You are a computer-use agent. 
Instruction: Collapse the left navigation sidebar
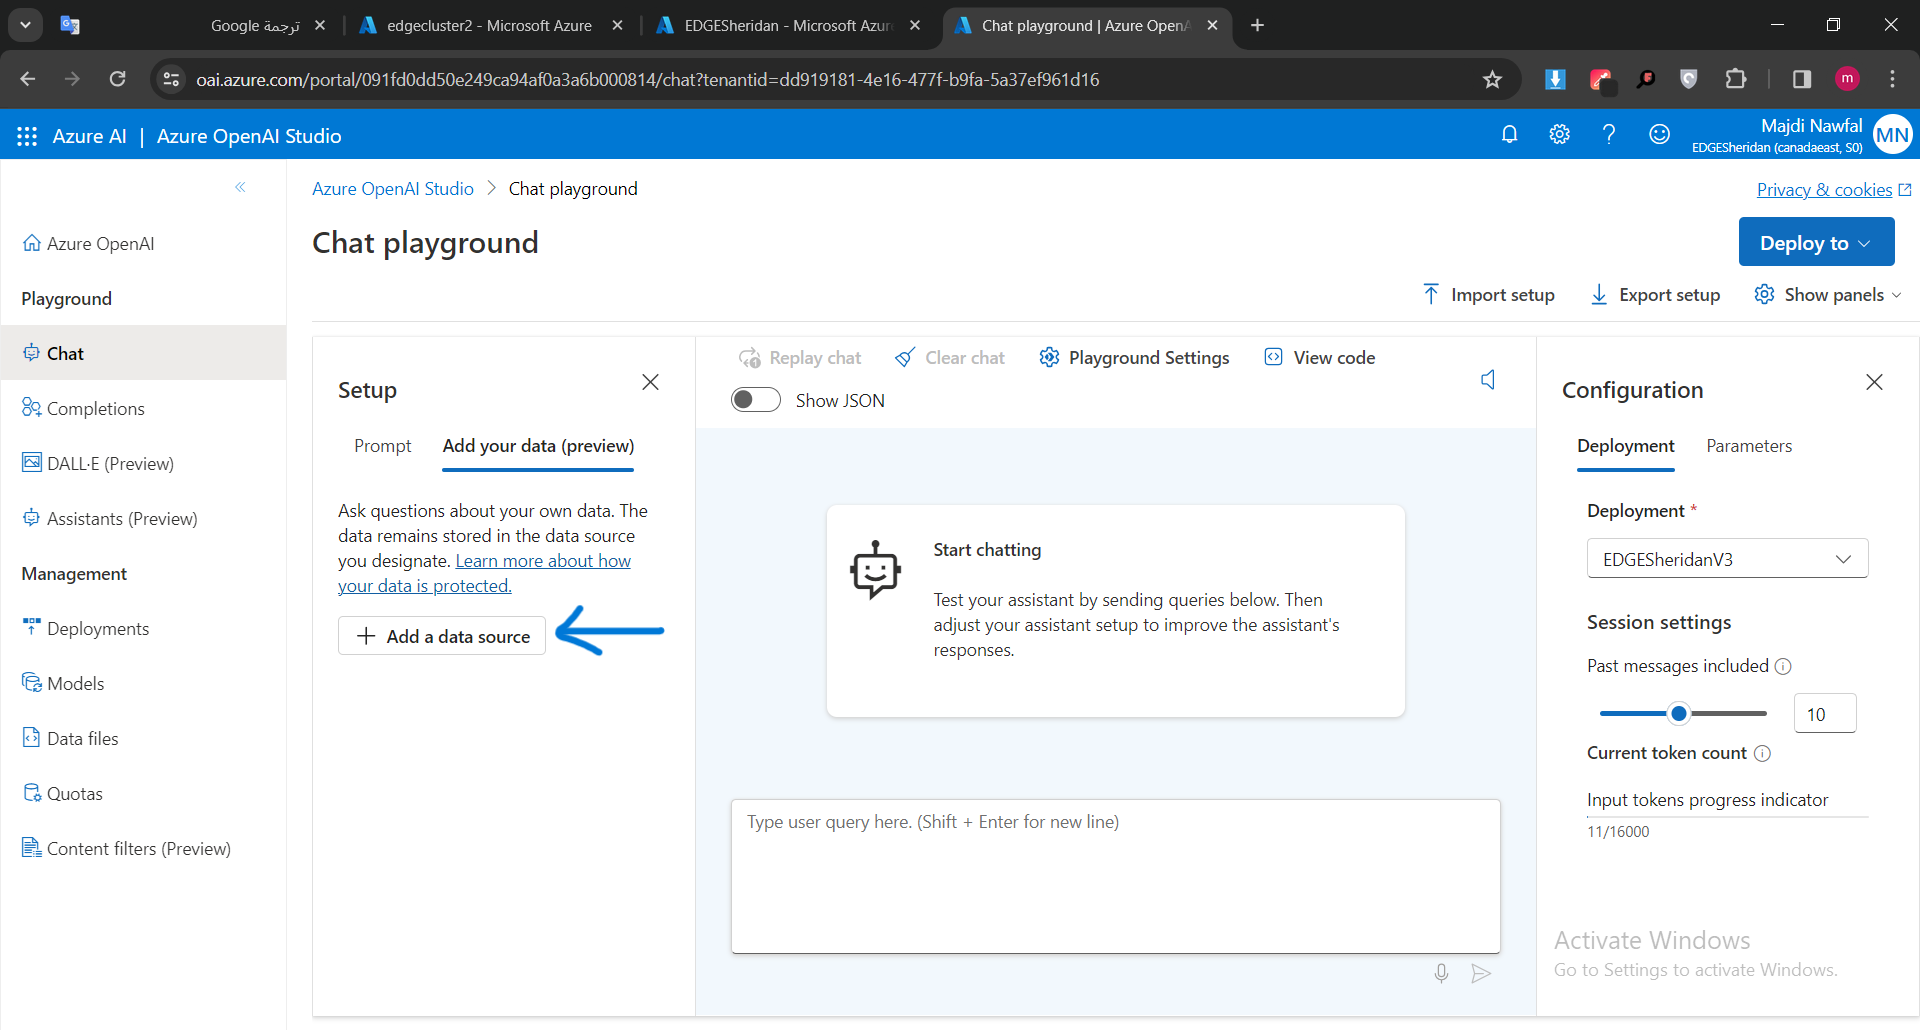tap(240, 187)
